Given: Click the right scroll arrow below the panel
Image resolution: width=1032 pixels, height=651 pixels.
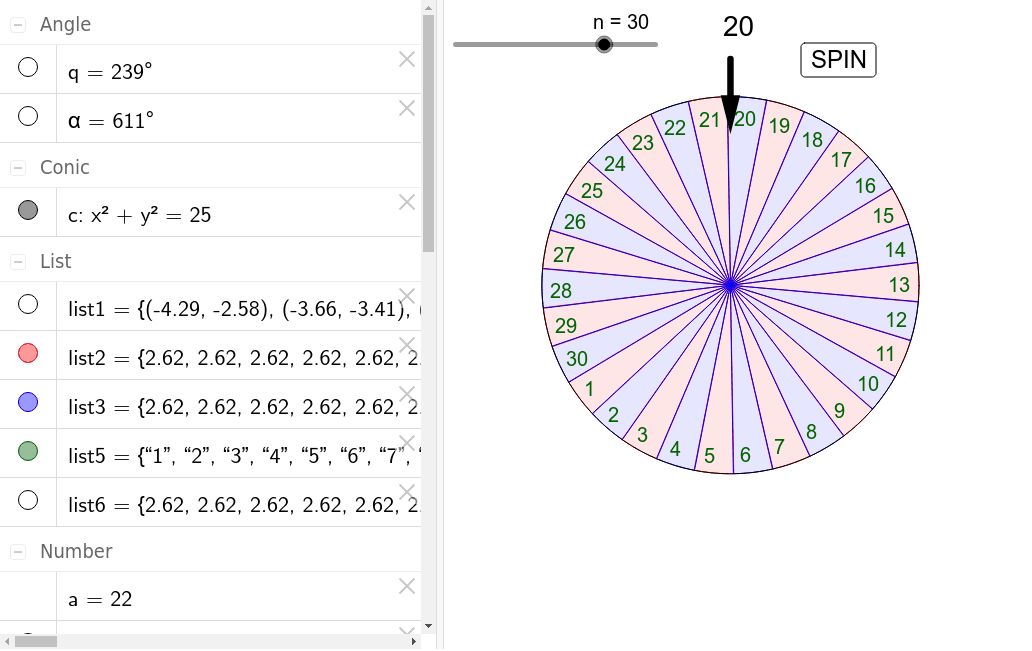Looking at the screenshot, I should (x=413, y=641).
